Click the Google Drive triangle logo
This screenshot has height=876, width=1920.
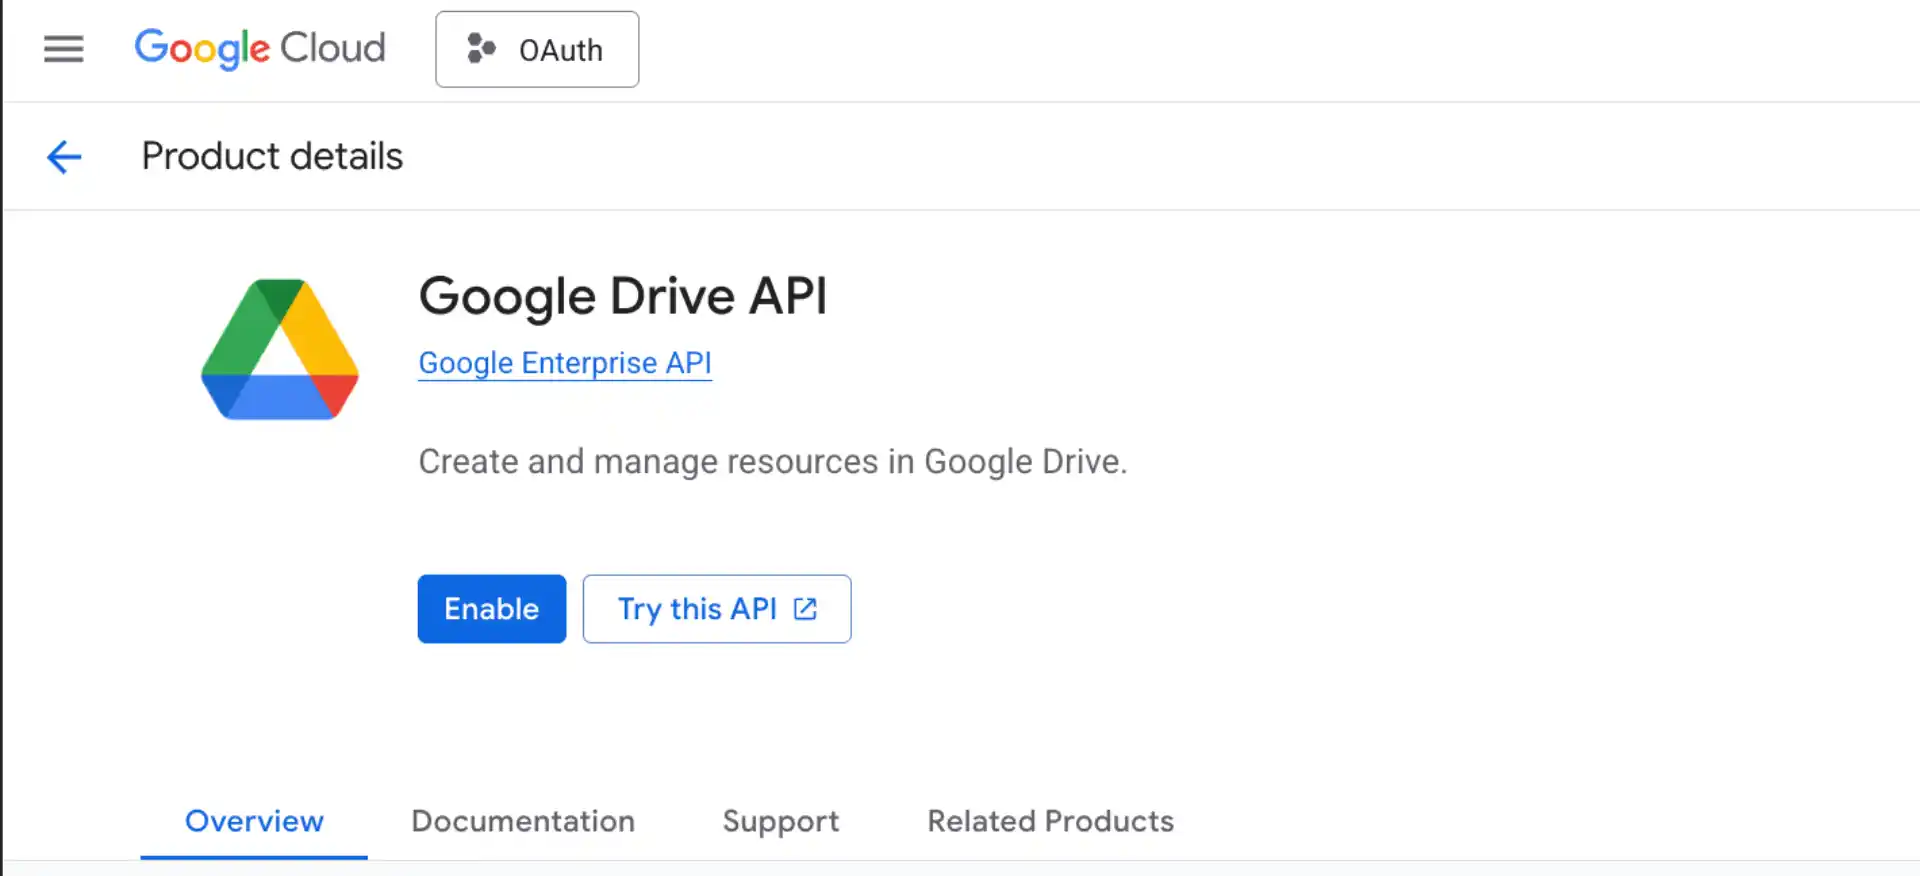(x=280, y=350)
